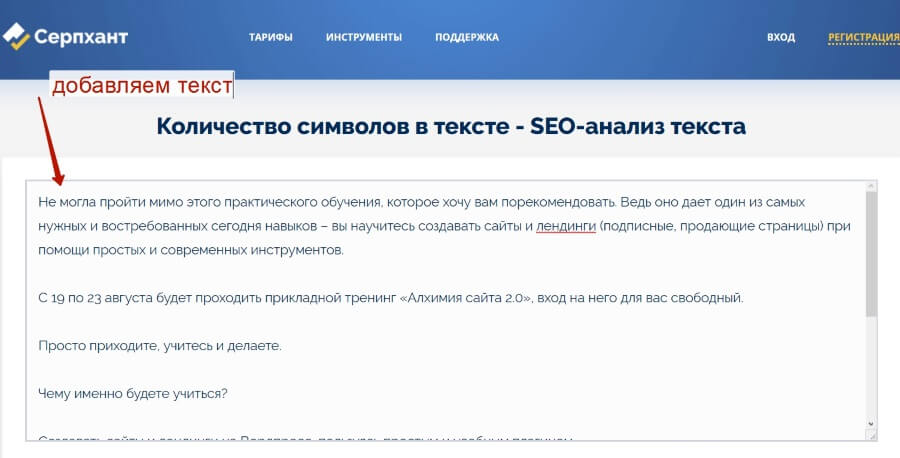Click the Serphunt checkmark logo icon

[x=17, y=37]
